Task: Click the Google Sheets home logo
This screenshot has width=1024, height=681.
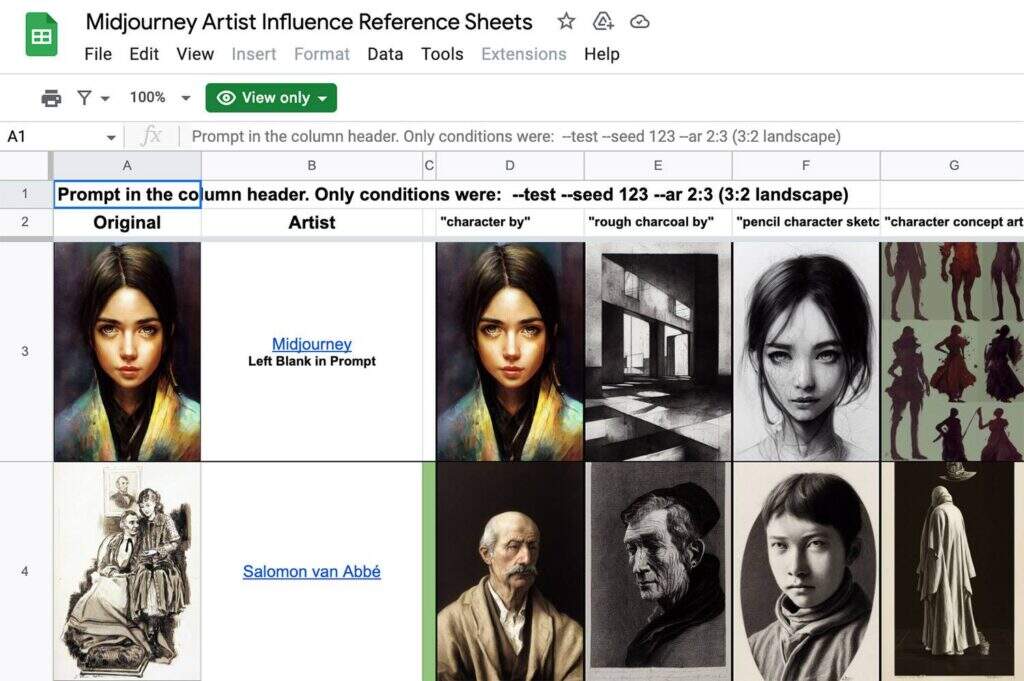Action: pyautogui.click(x=41, y=36)
